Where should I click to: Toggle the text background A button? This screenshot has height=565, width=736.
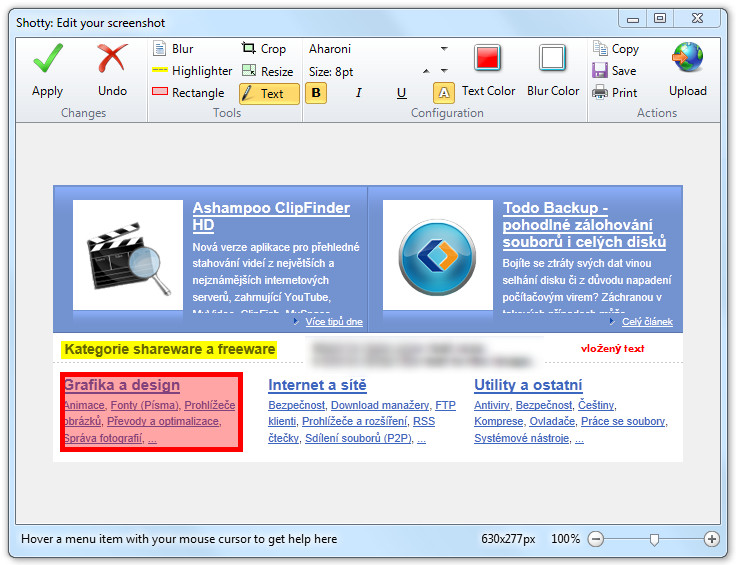click(x=444, y=93)
